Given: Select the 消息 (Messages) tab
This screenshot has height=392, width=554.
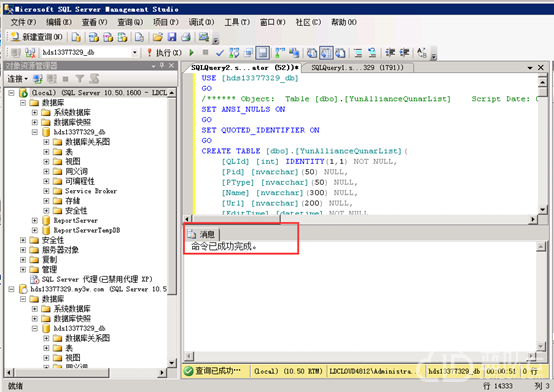Looking at the screenshot, I should click(202, 234).
